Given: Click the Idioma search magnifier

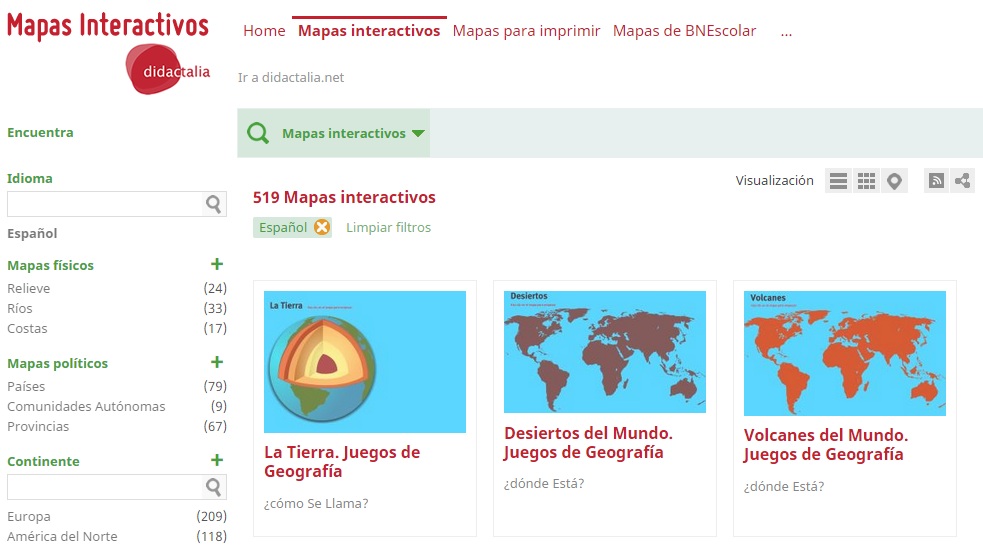Looking at the screenshot, I should click(213, 204).
